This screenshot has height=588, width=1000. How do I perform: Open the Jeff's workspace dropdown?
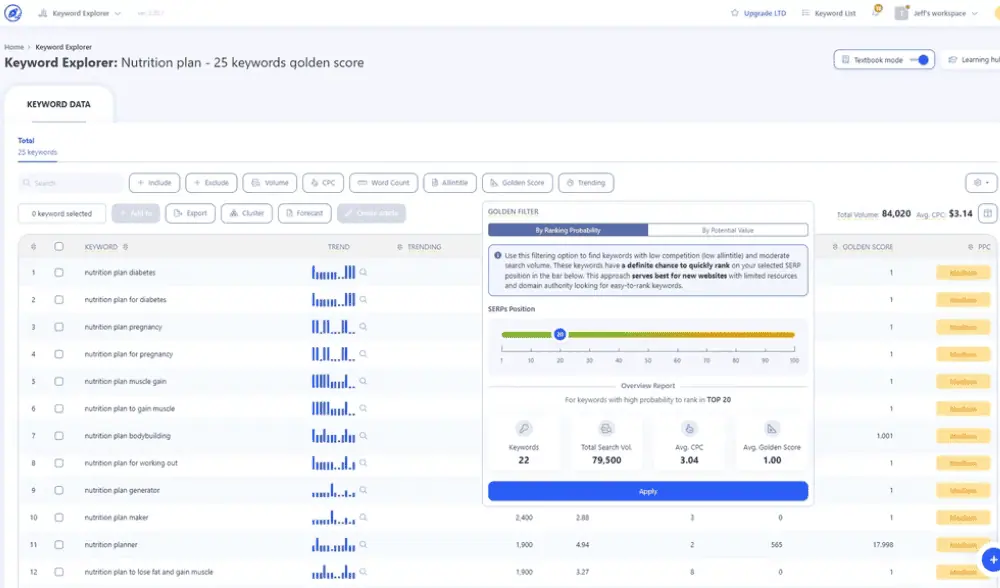[x=936, y=14]
